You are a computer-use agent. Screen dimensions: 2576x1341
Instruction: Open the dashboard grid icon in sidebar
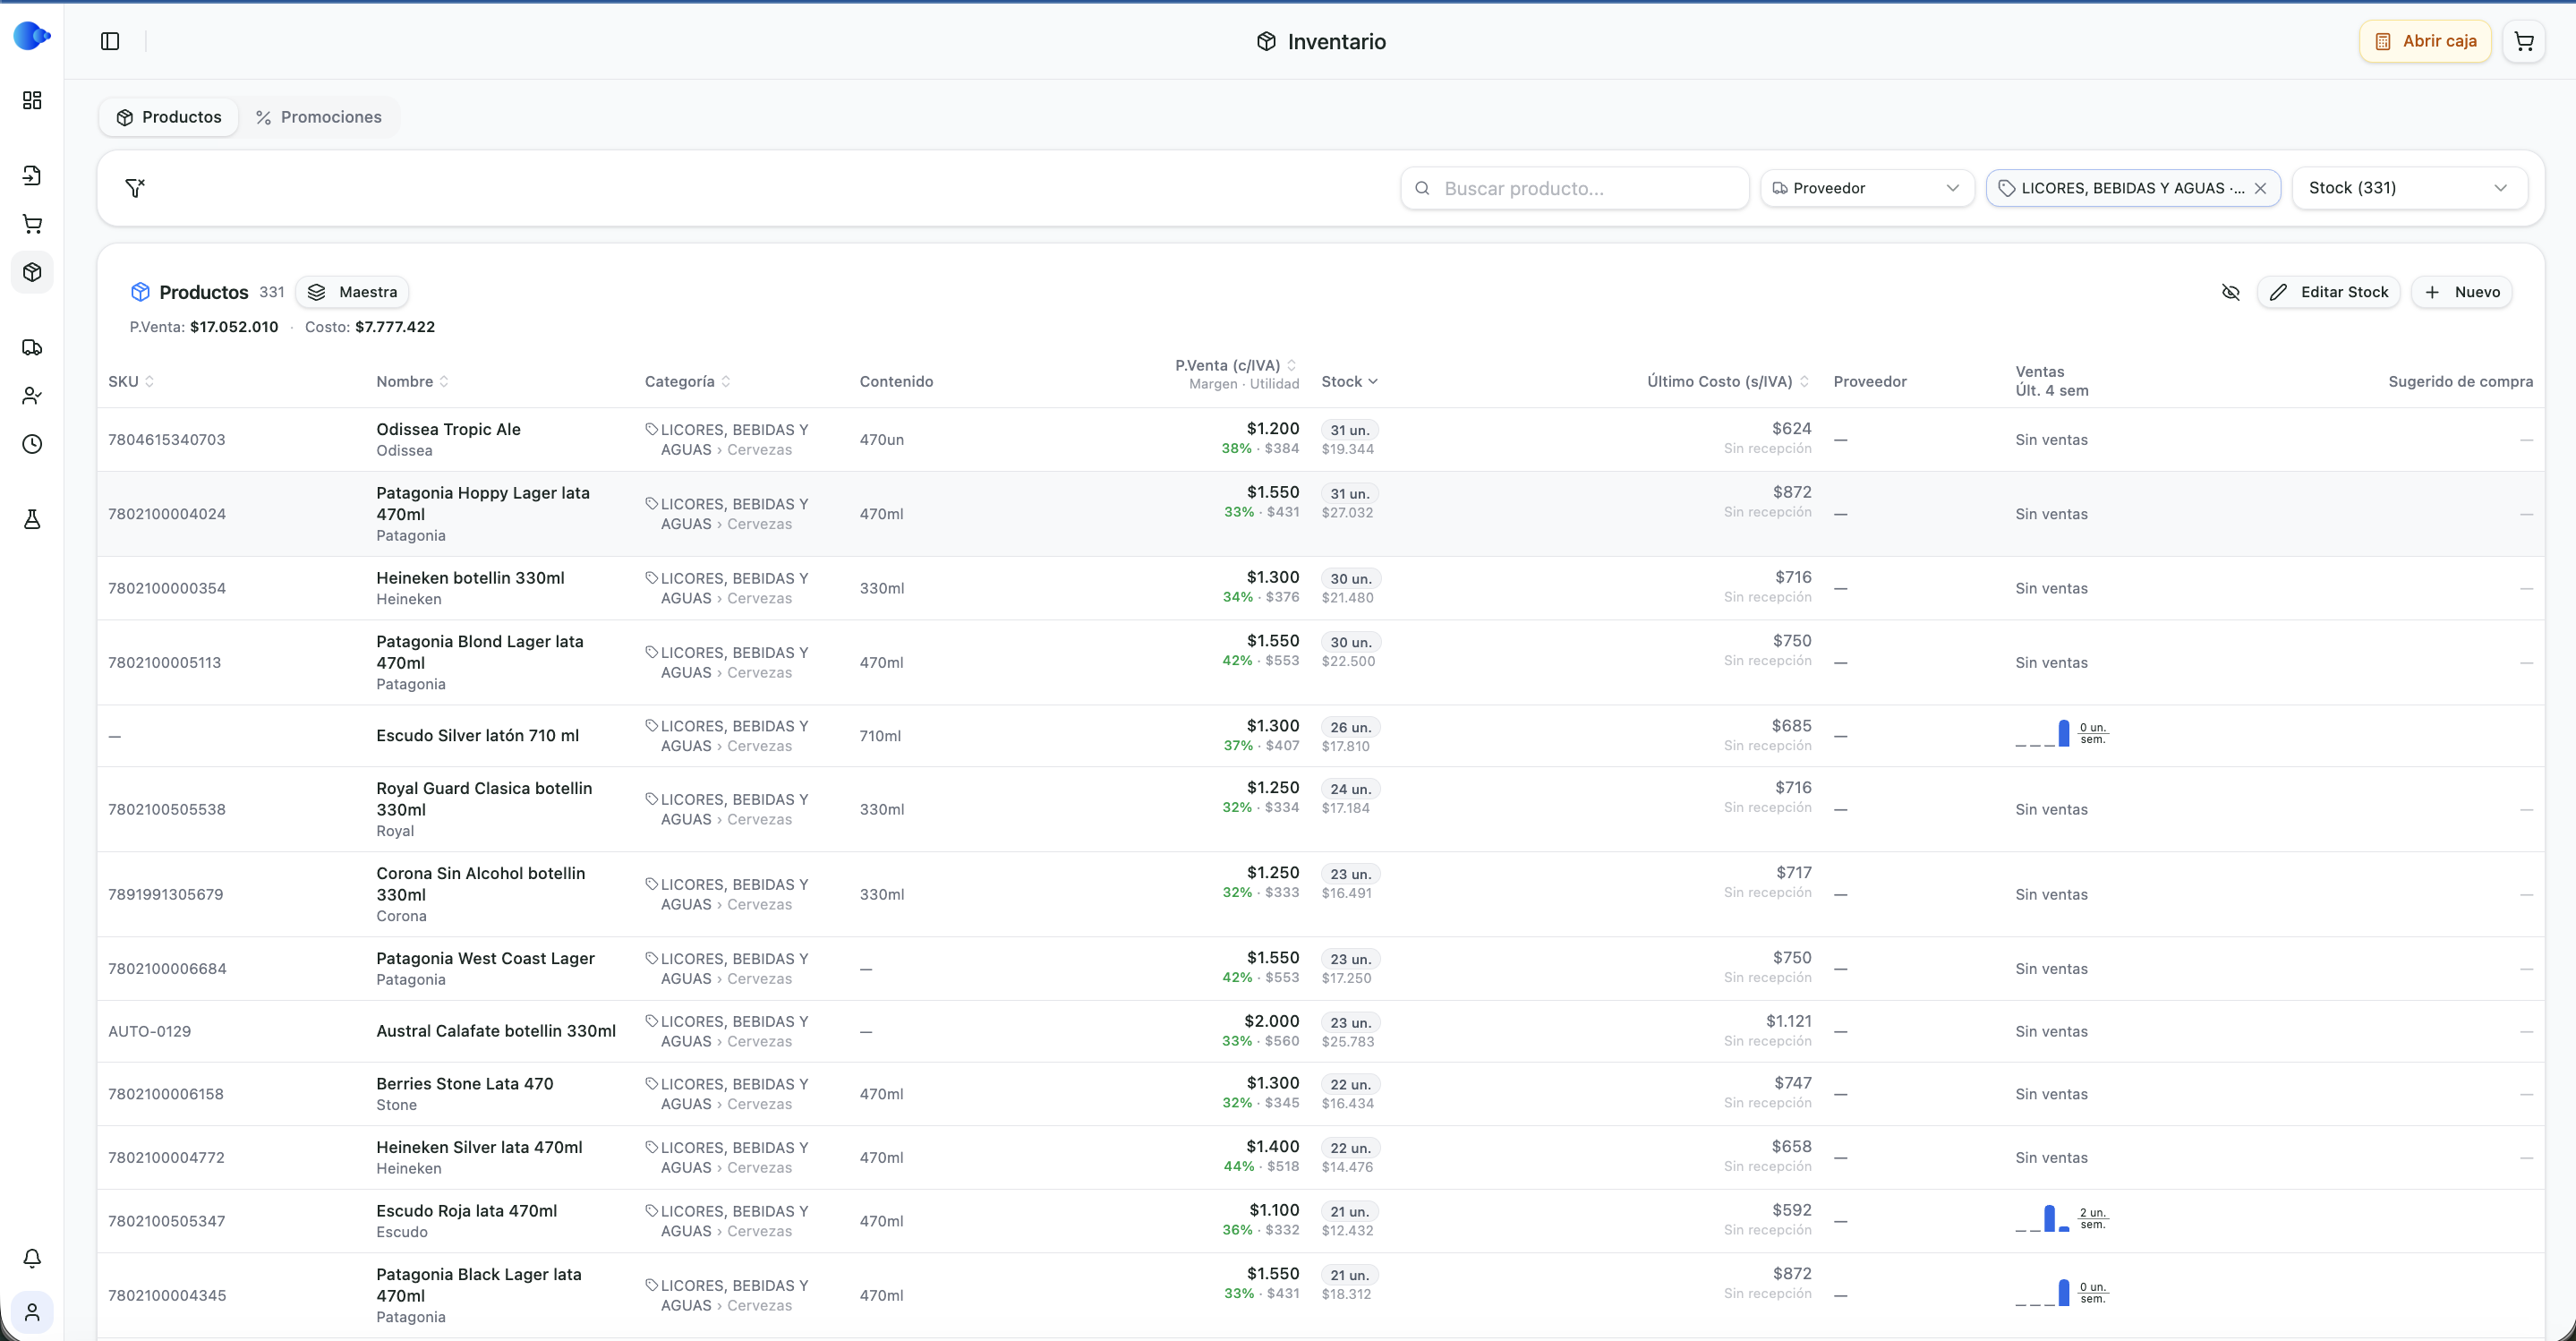click(x=32, y=100)
